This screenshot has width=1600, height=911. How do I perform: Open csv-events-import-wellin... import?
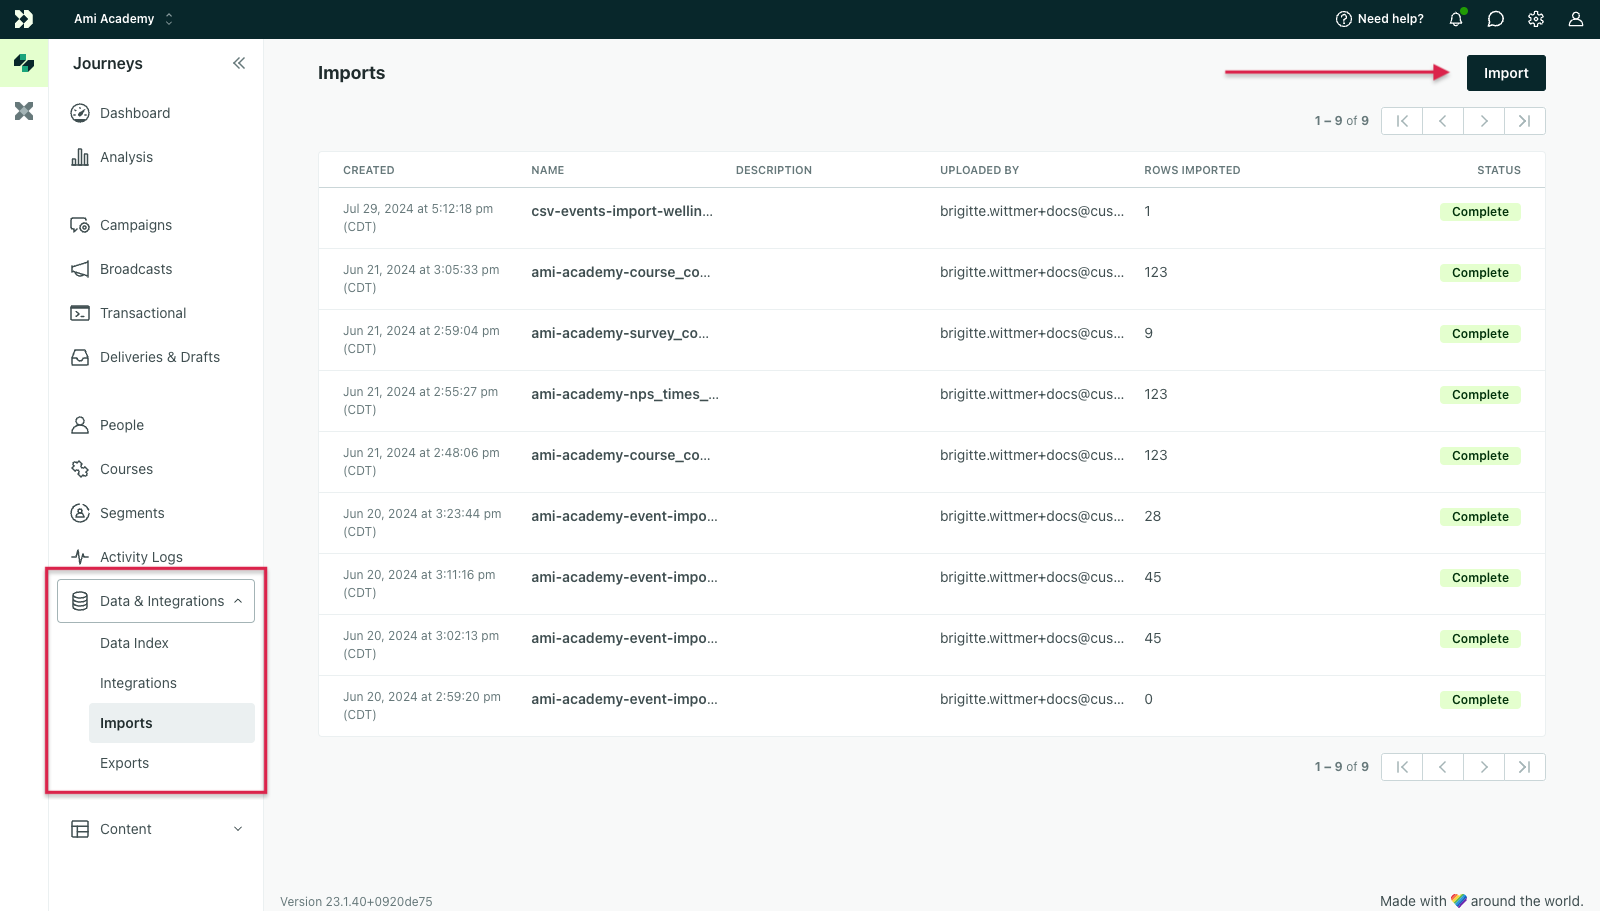tap(622, 211)
